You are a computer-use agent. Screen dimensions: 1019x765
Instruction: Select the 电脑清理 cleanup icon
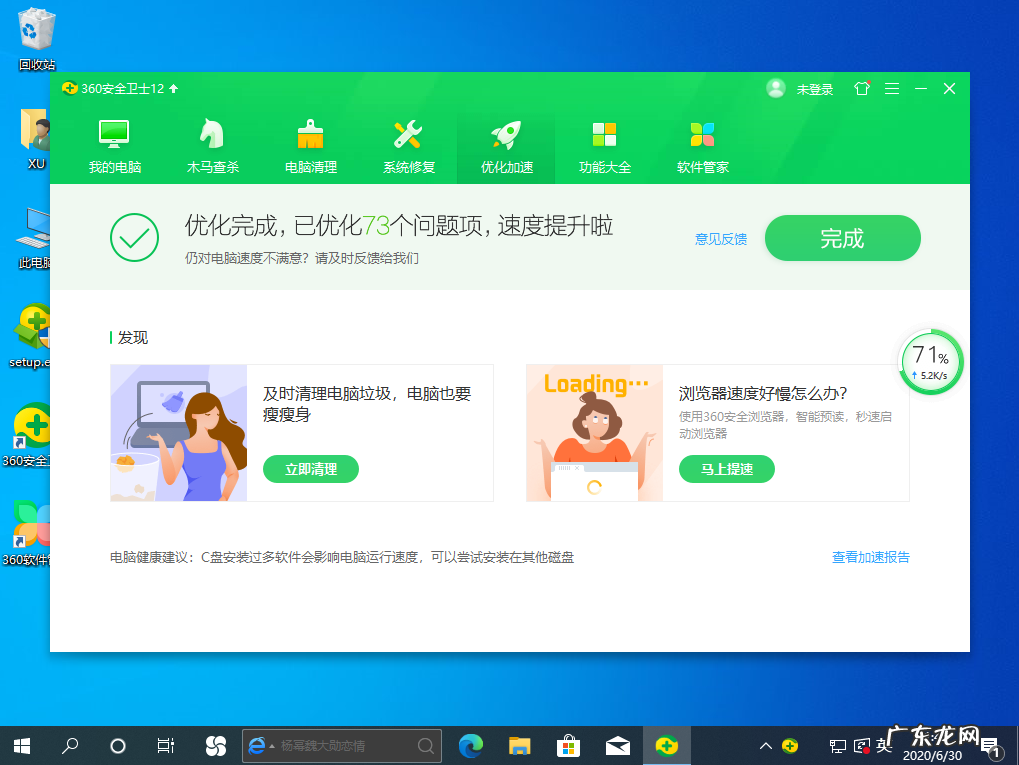click(x=308, y=141)
